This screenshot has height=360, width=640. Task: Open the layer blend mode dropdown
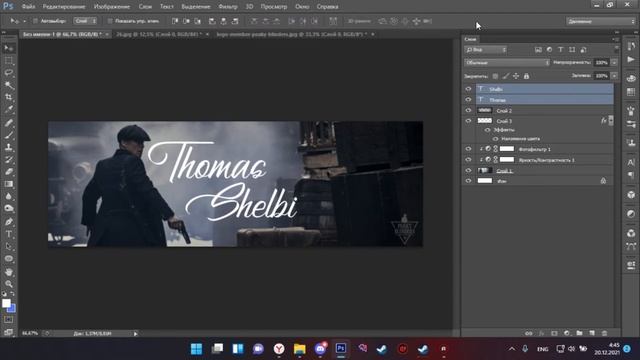coord(507,62)
